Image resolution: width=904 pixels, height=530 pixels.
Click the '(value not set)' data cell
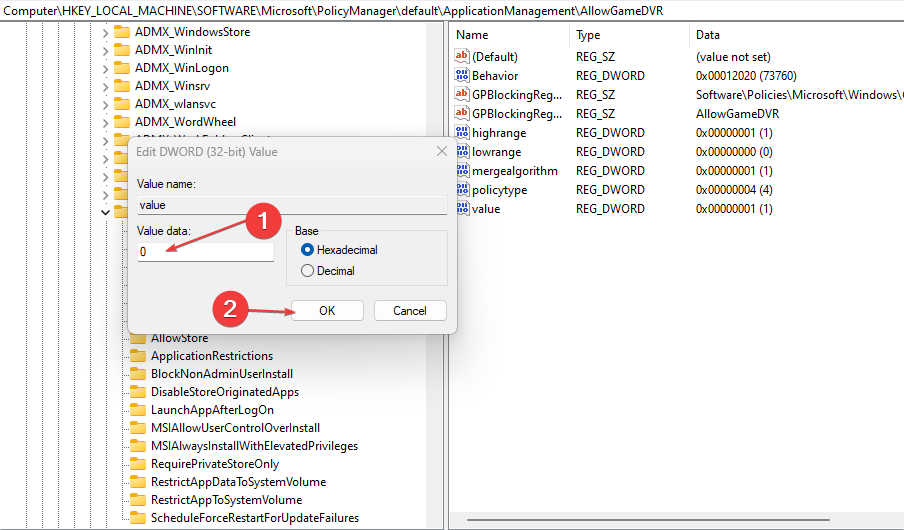(733, 57)
